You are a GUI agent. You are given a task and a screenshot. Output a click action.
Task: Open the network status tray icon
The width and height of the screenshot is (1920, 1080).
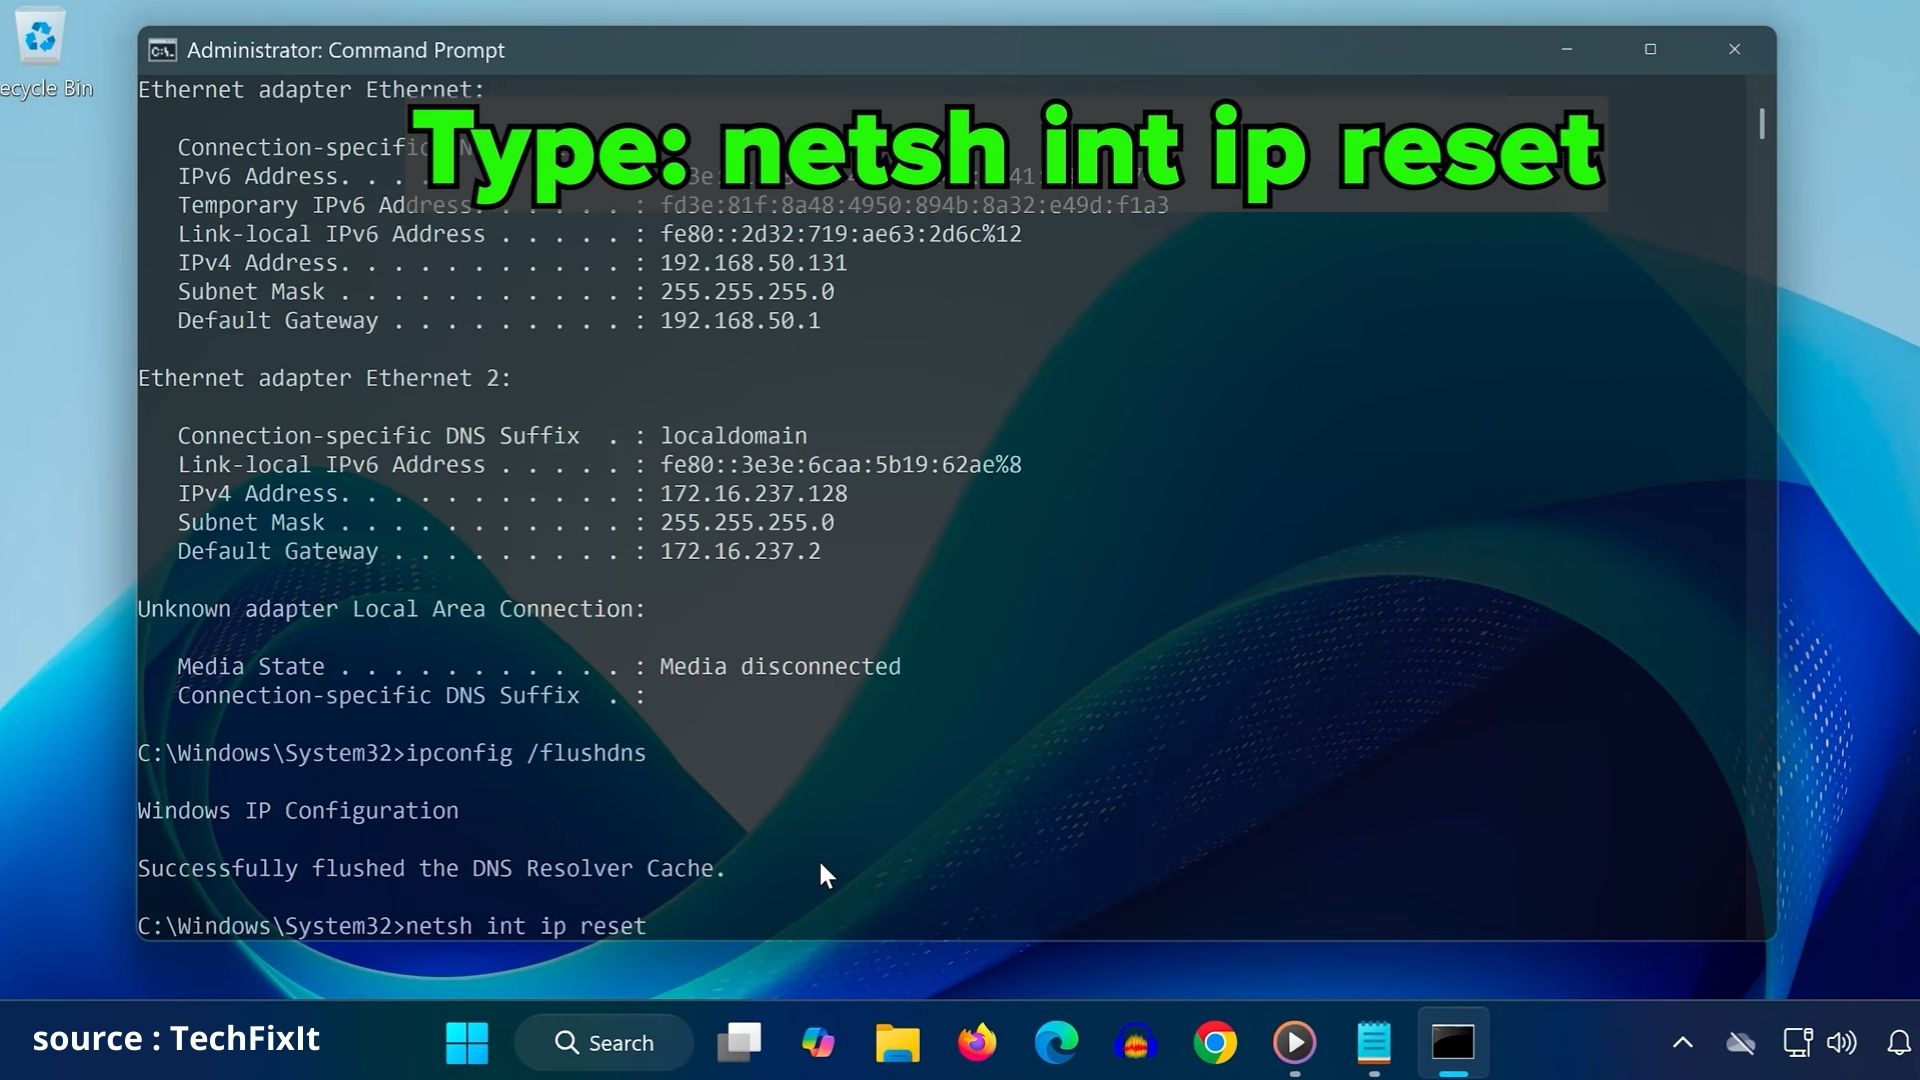[1797, 1043]
